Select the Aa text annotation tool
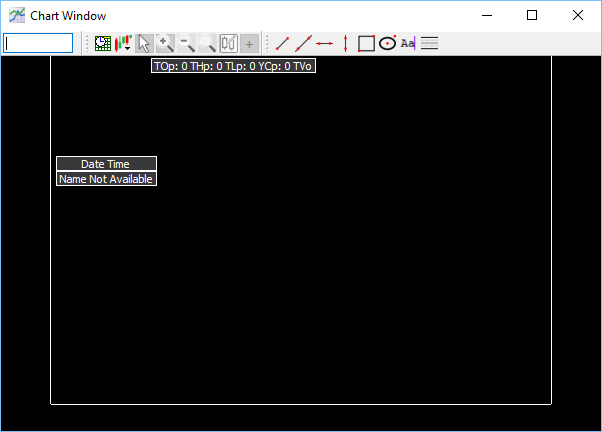Screen dimensions: 602x432 pyautogui.click(x=408, y=43)
